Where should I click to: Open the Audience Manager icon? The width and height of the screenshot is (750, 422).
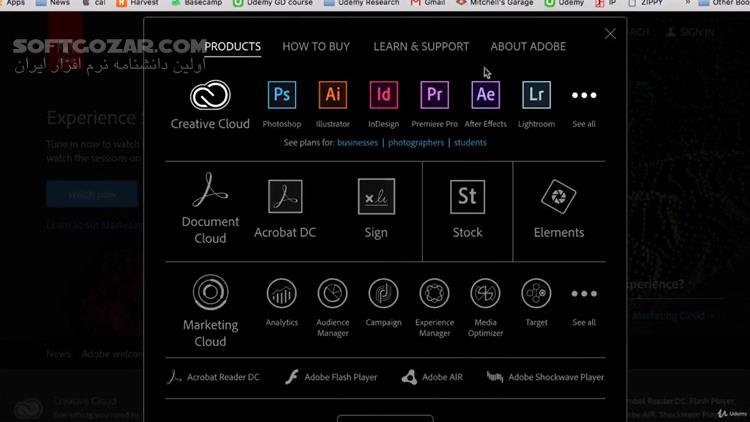tap(333, 293)
